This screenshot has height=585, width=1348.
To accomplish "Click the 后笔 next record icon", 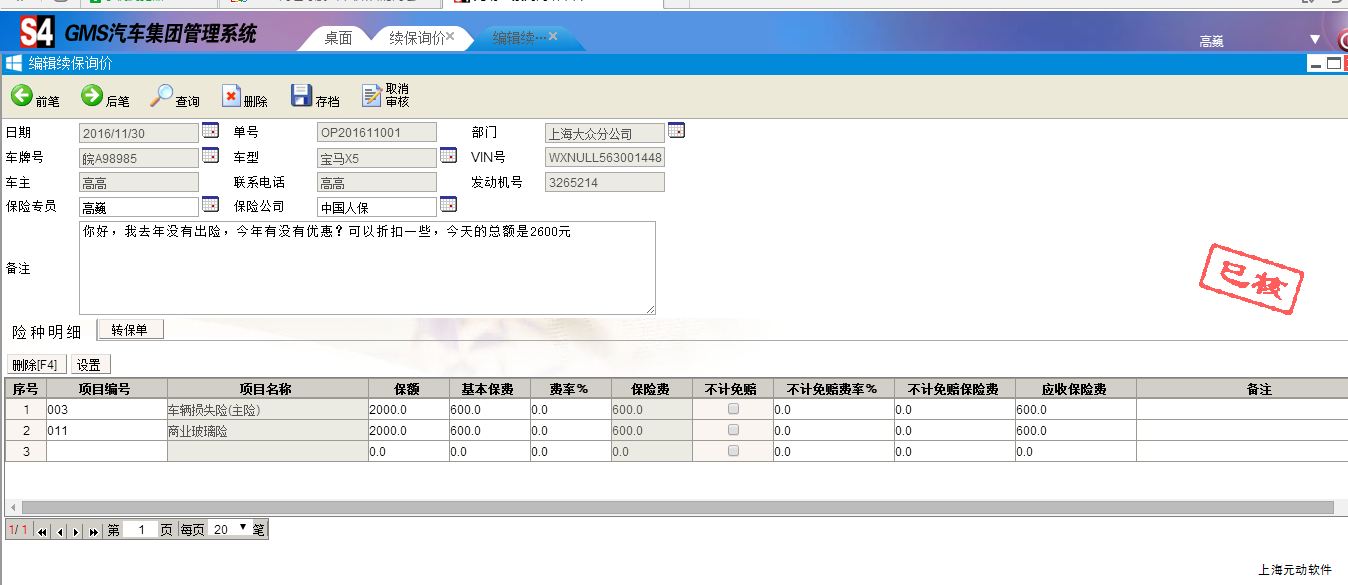I will pyautogui.click(x=92, y=96).
